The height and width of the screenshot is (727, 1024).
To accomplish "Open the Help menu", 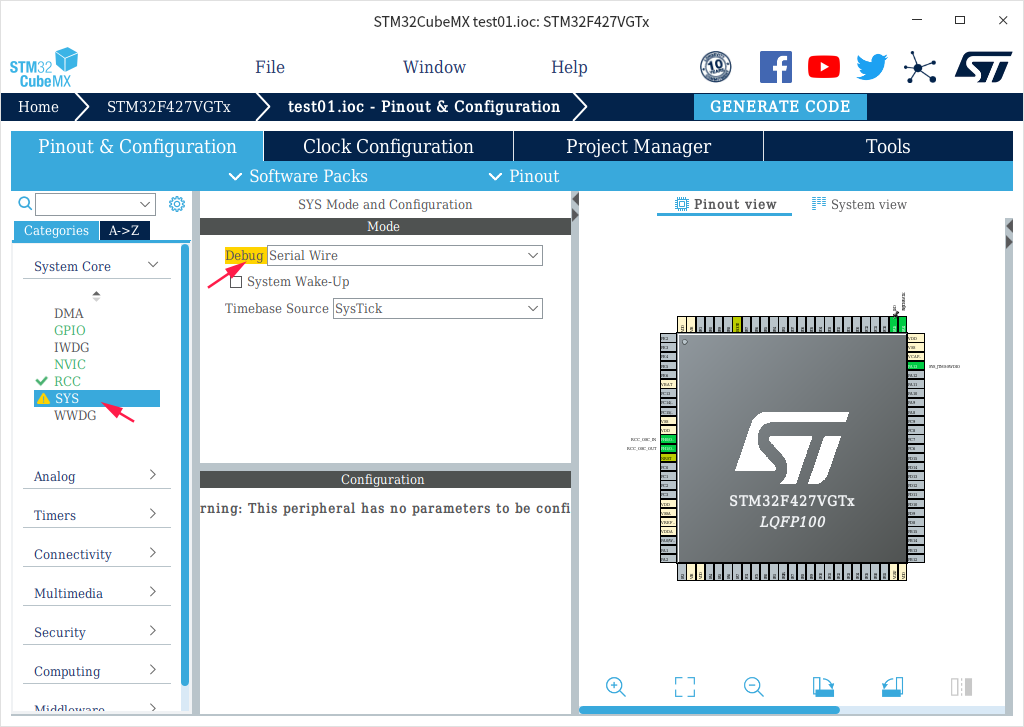I will 569,67.
